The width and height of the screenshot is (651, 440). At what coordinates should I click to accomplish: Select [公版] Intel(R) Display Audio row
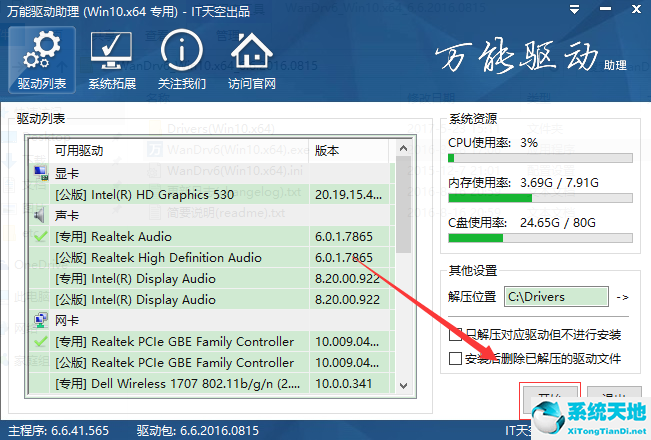210,300
